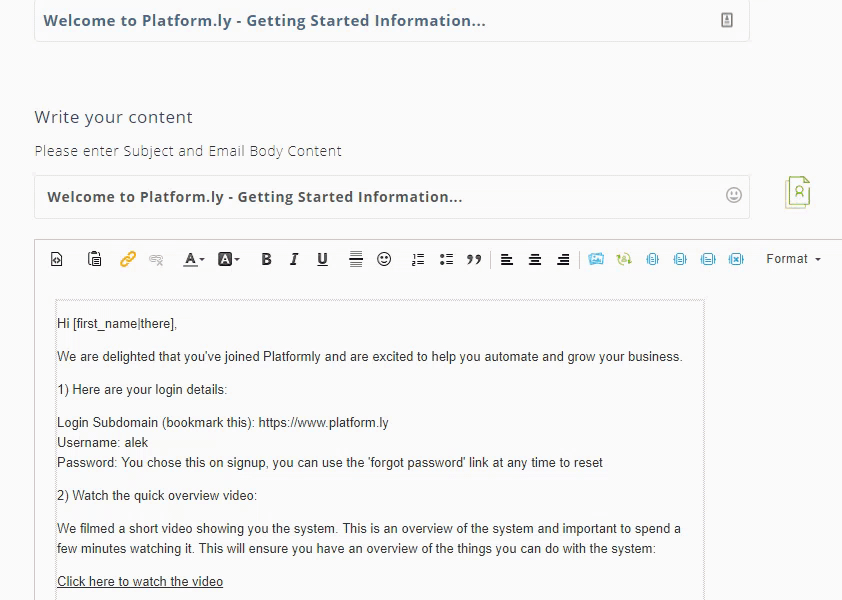The height and width of the screenshot is (600, 842).
Task: Click the 'Write your content' heading
Action: click(113, 117)
